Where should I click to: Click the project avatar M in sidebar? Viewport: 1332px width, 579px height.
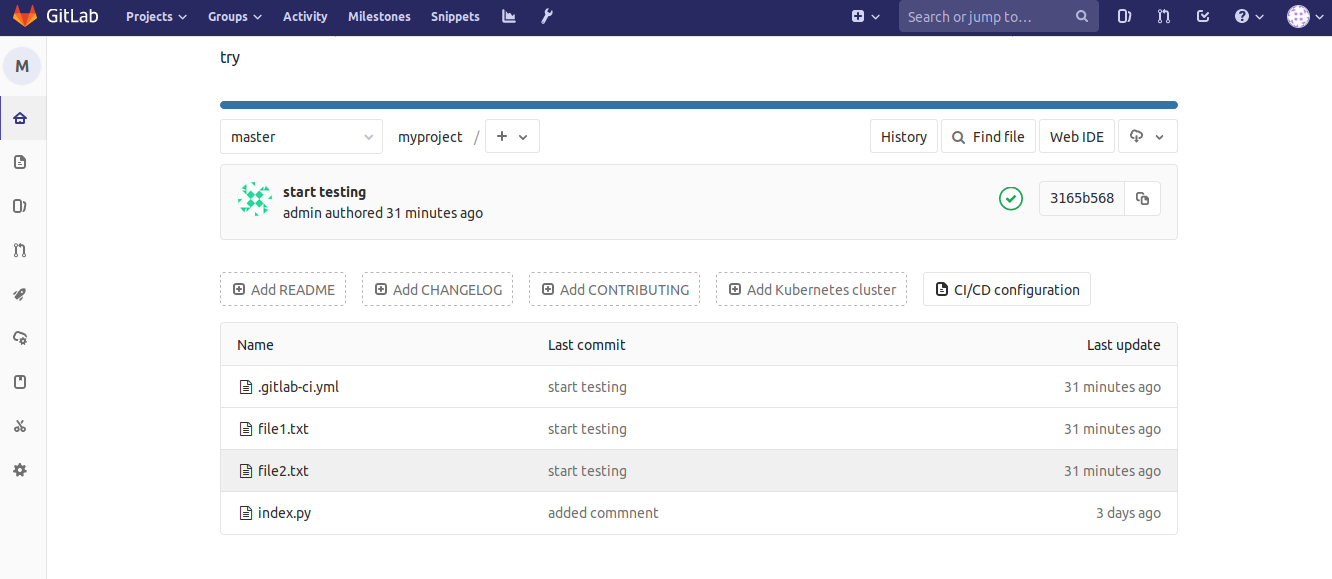click(x=22, y=67)
